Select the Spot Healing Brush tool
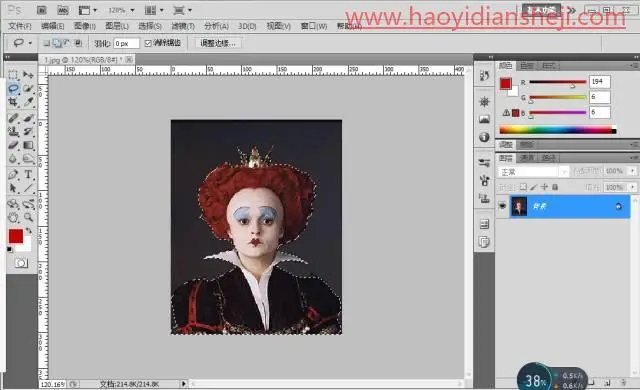The image size is (640, 390). (13, 118)
